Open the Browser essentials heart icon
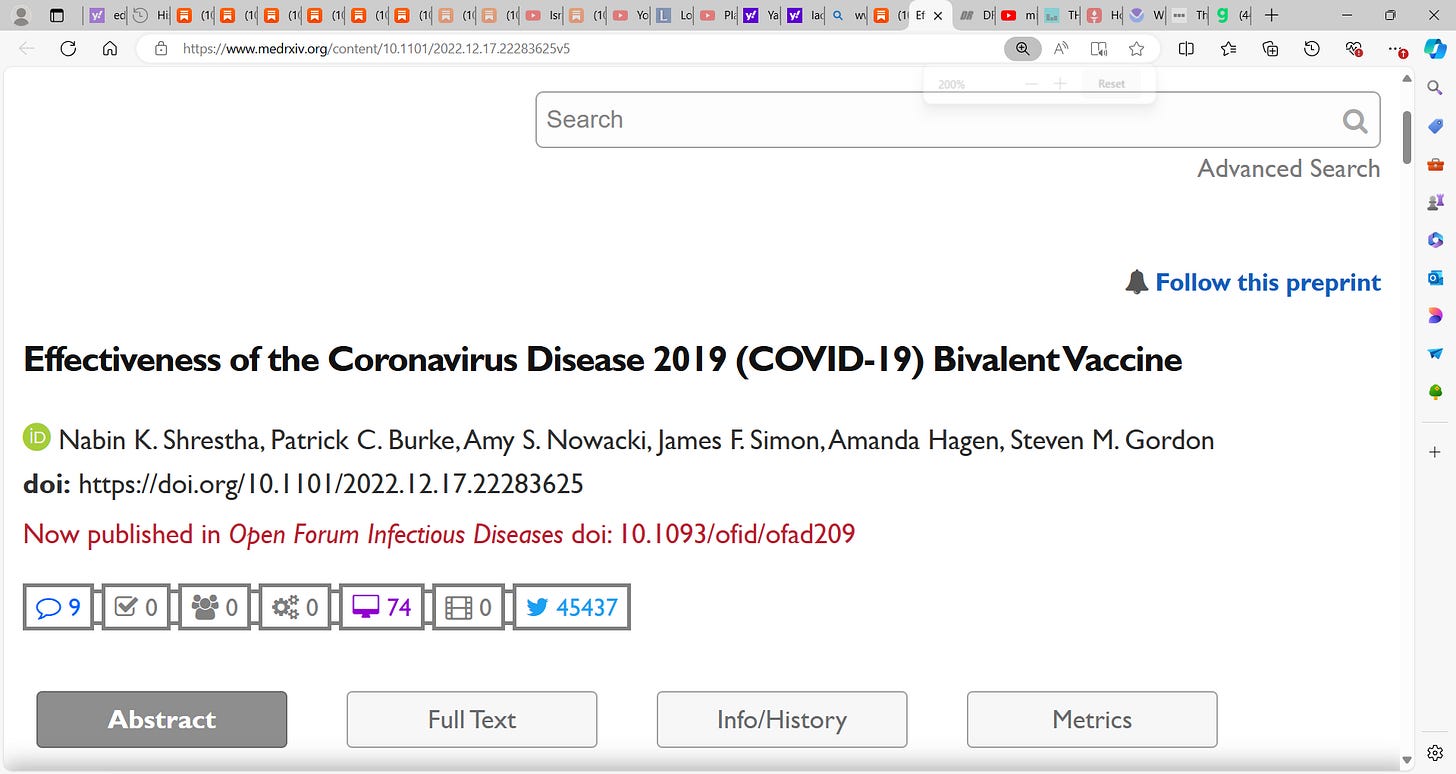The width and height of the screenshot is (1456, 774). pos(1354,48)
